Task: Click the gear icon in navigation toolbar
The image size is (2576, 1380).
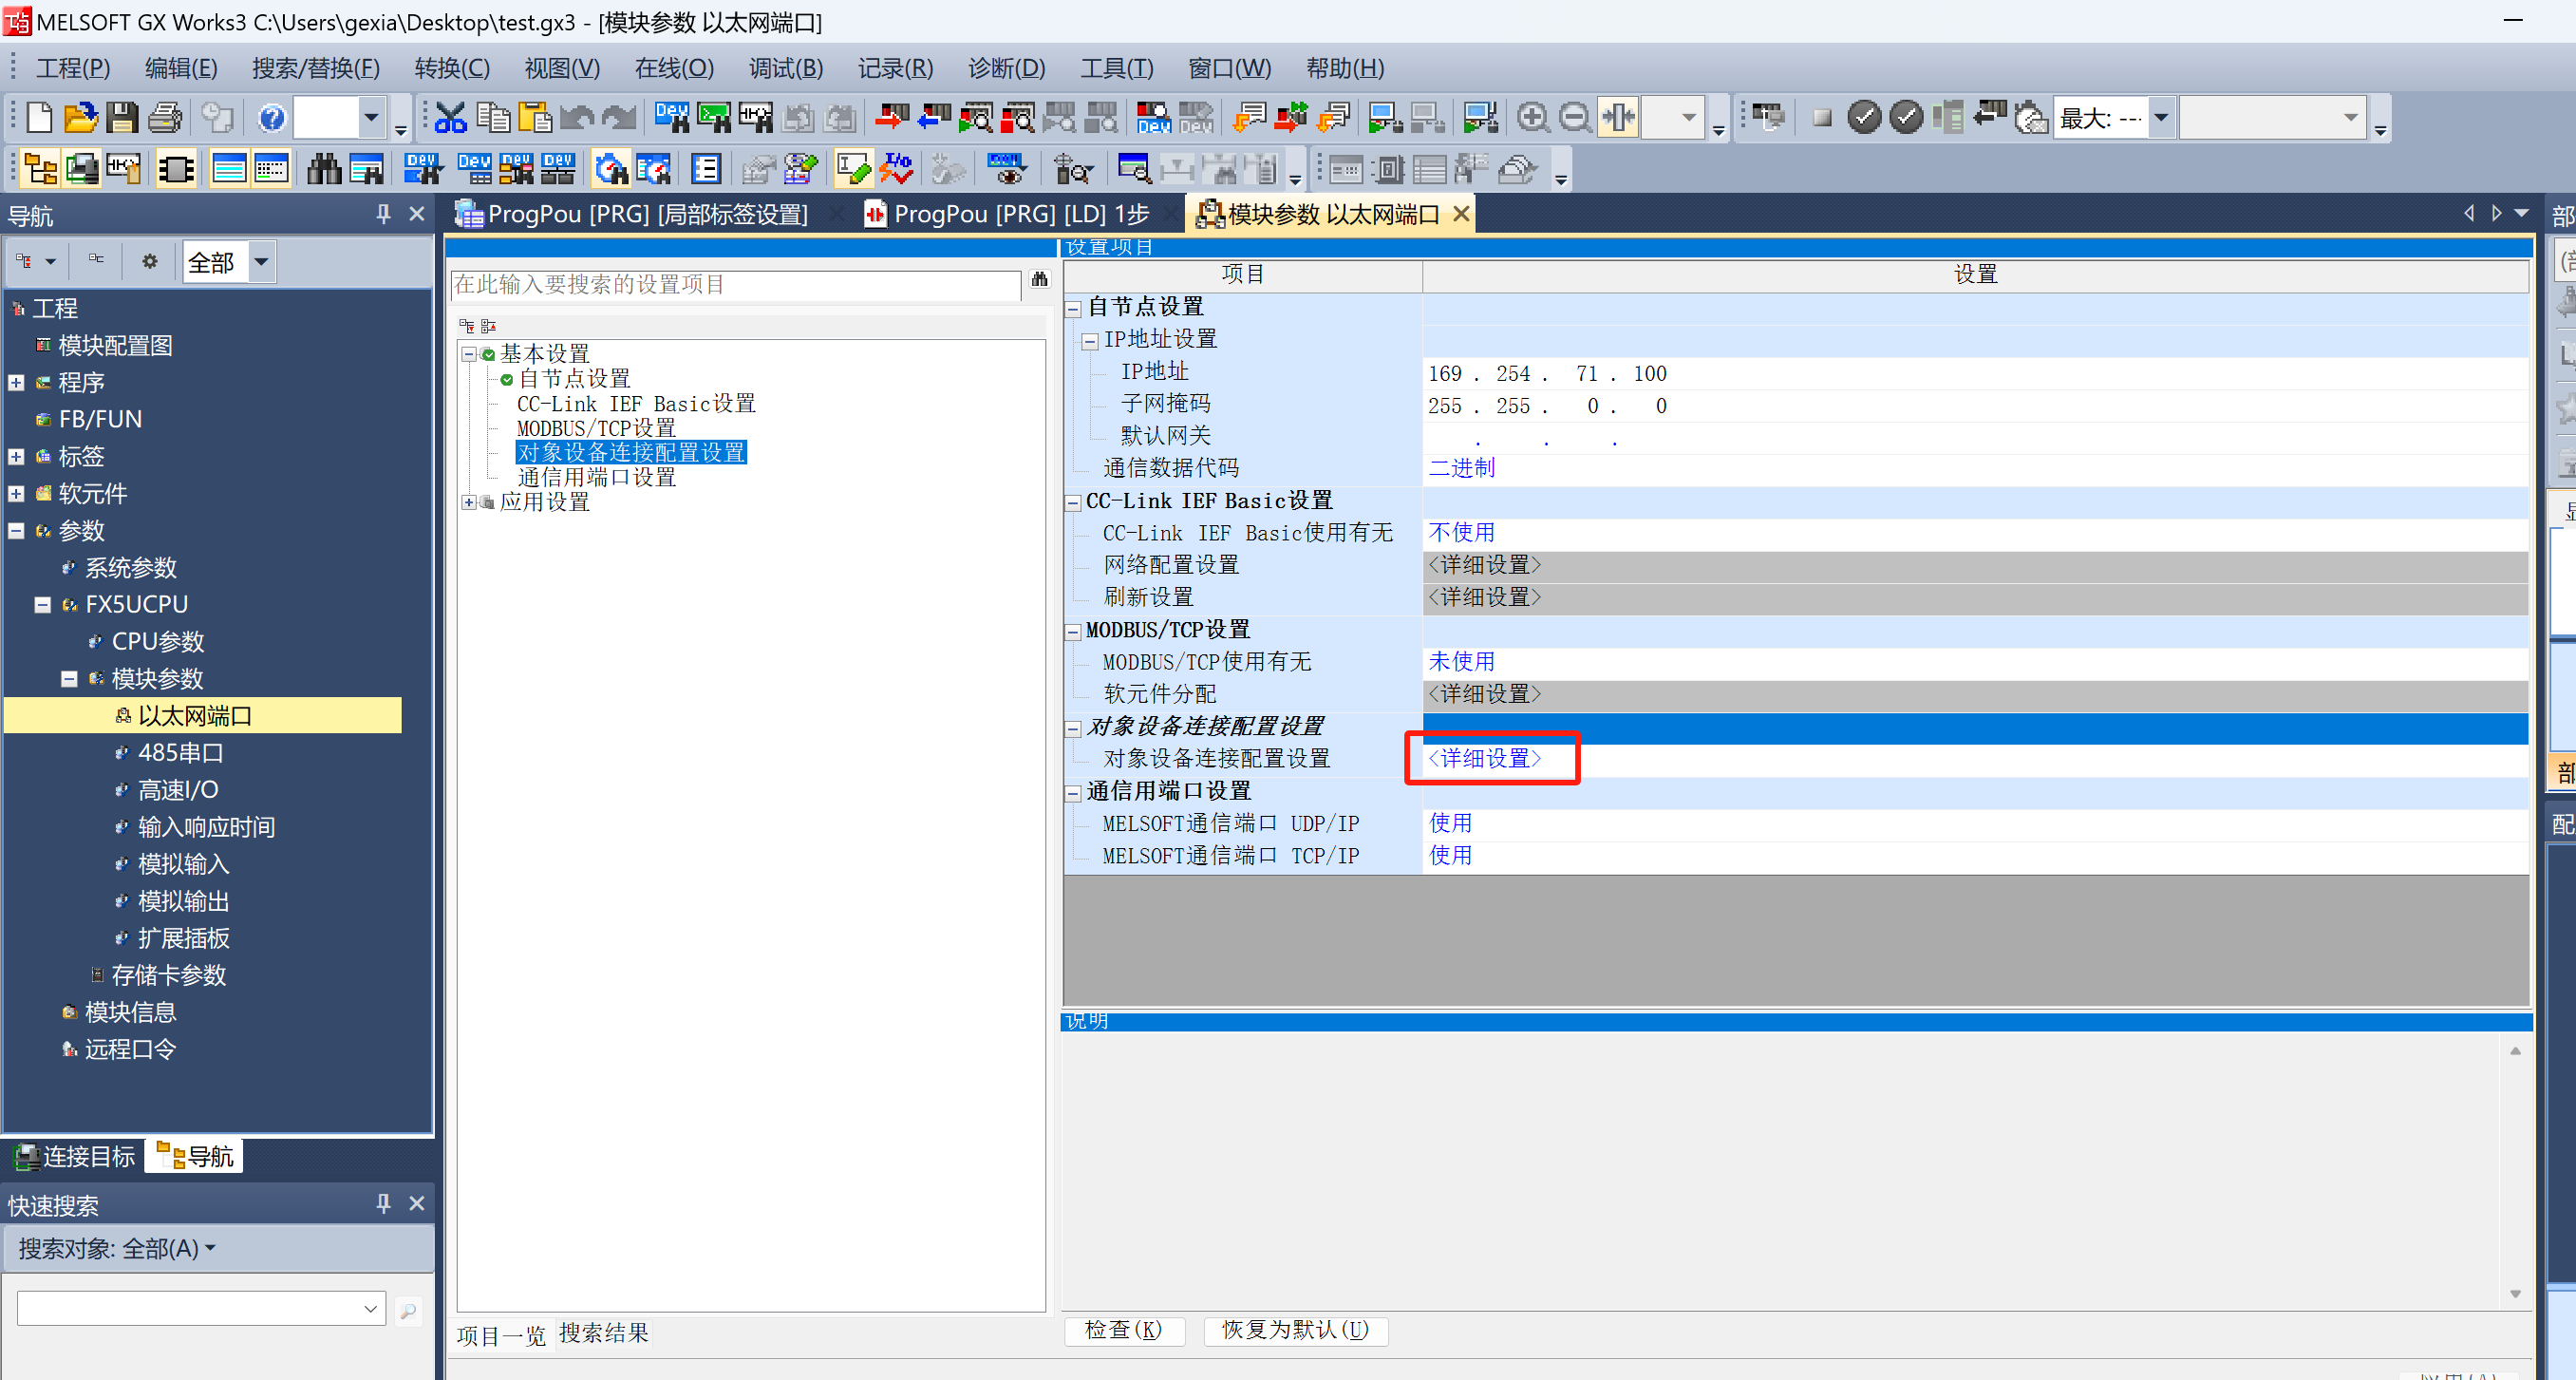Action: point(150,261)
